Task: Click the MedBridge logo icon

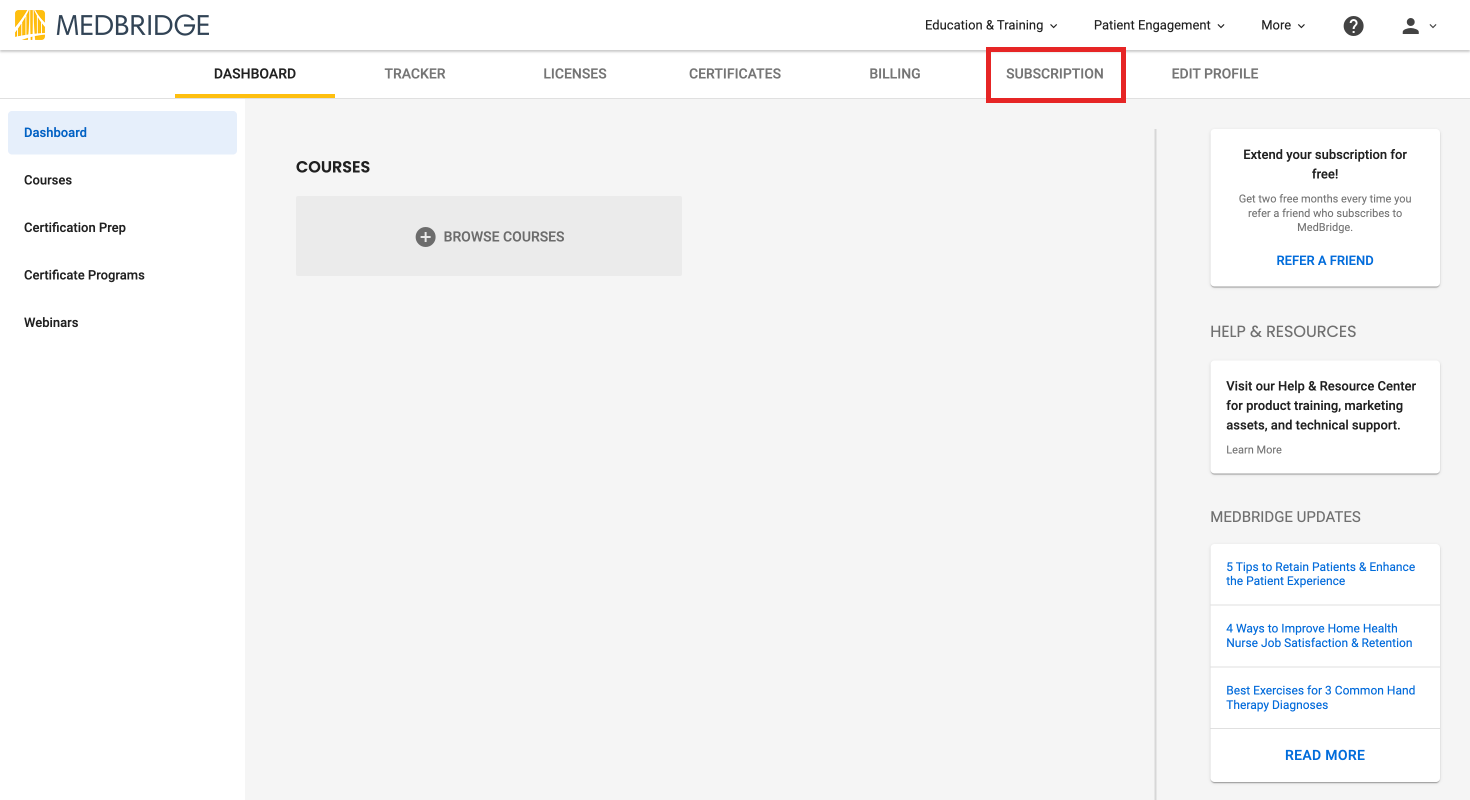Action: point(30,25)
